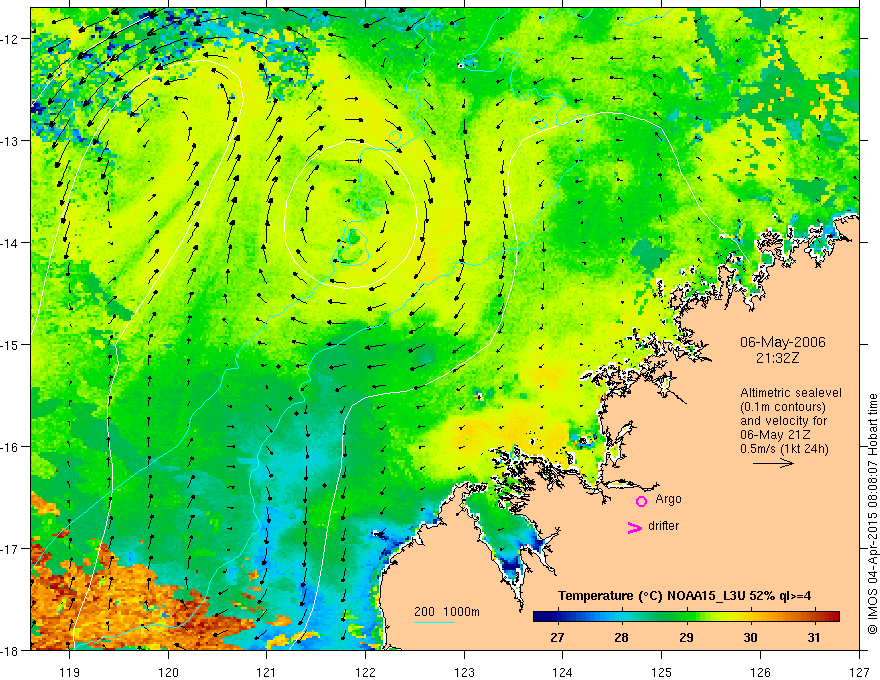The image size is (880, 680).
Task: Click the '200 1000m' depth label
Action: pos(447,612)
